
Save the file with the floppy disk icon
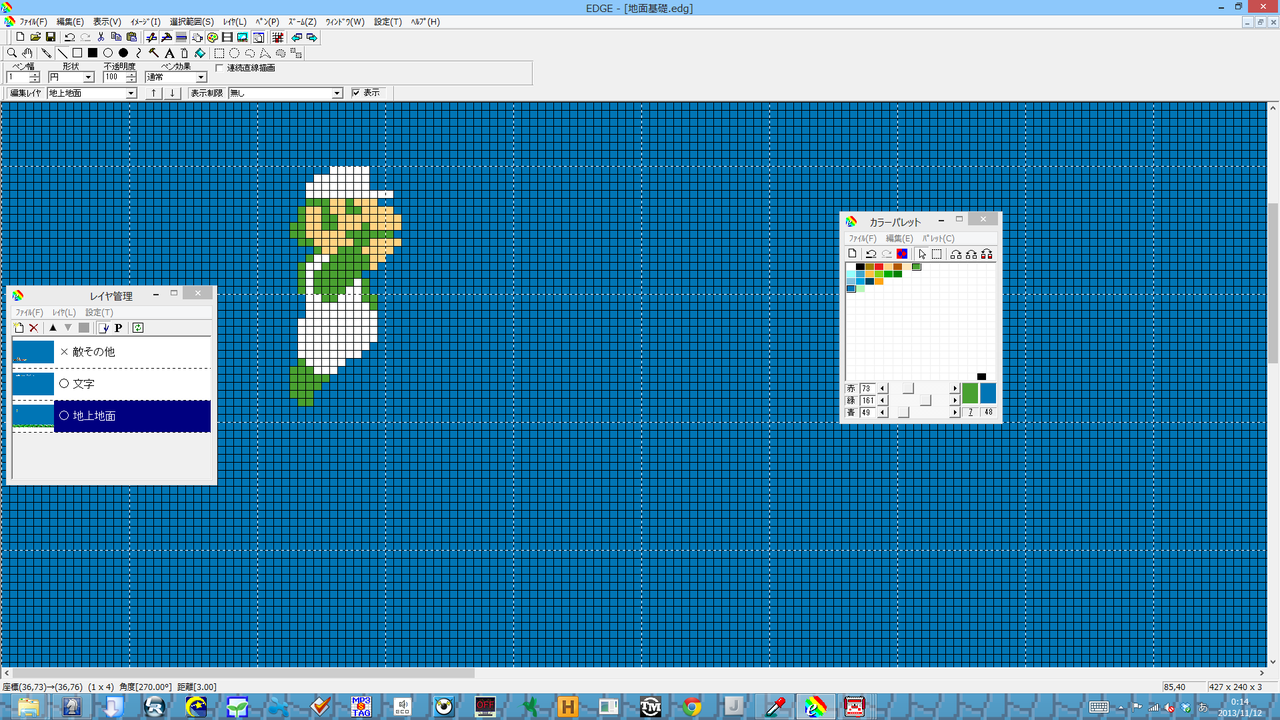tap(50, 37)
